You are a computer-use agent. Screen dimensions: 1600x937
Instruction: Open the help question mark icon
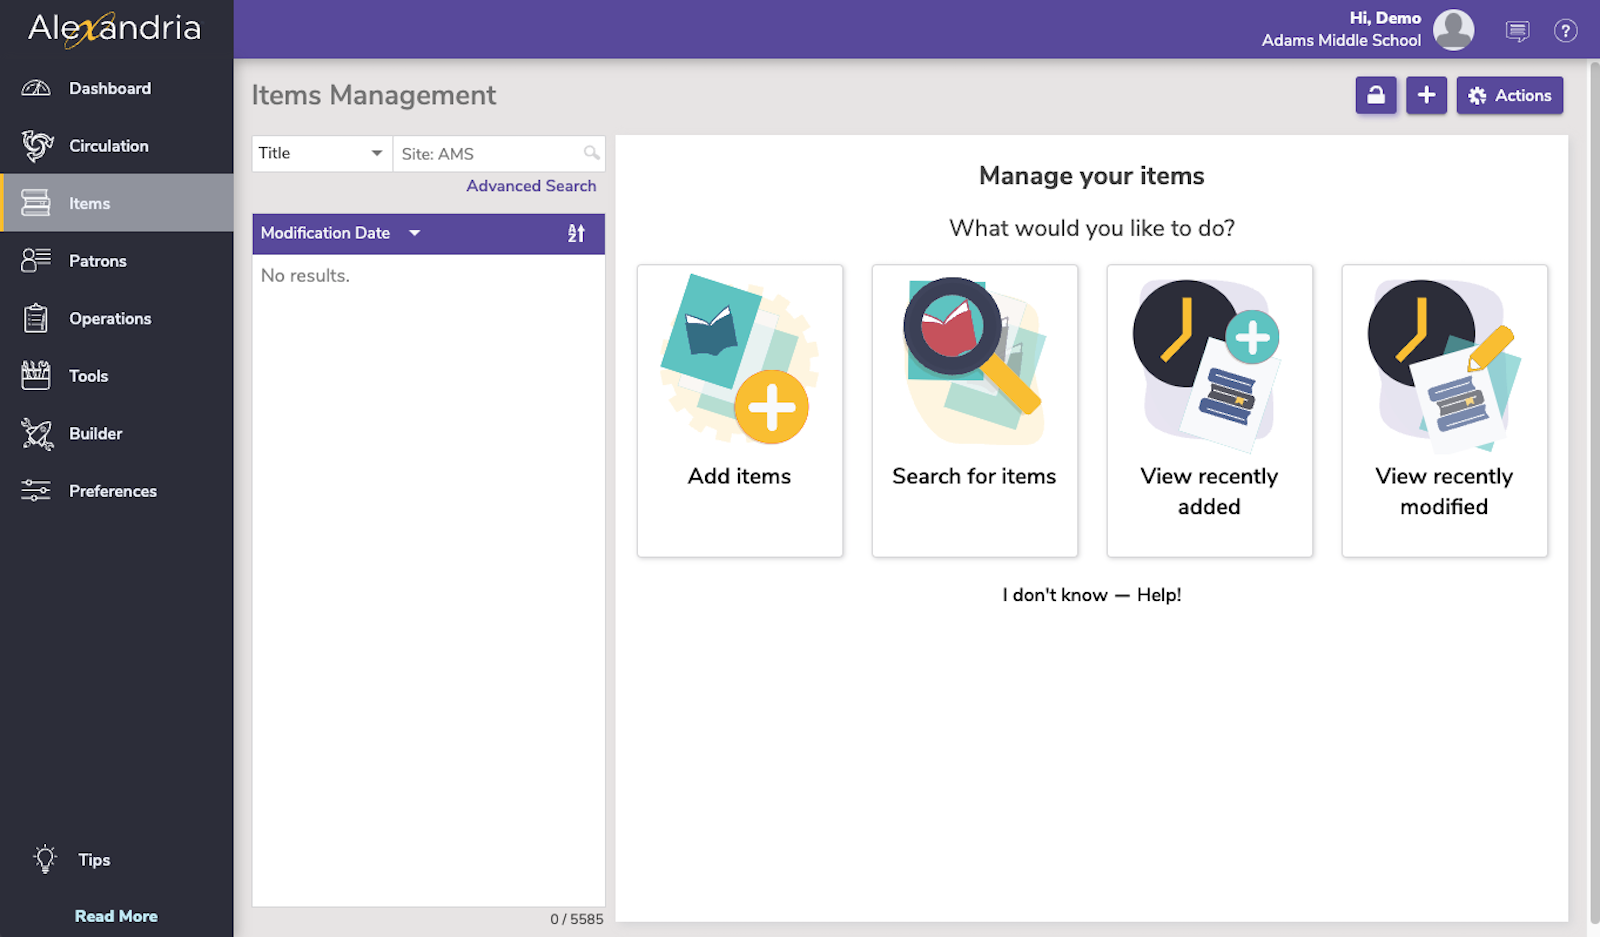pos(1565,31)
